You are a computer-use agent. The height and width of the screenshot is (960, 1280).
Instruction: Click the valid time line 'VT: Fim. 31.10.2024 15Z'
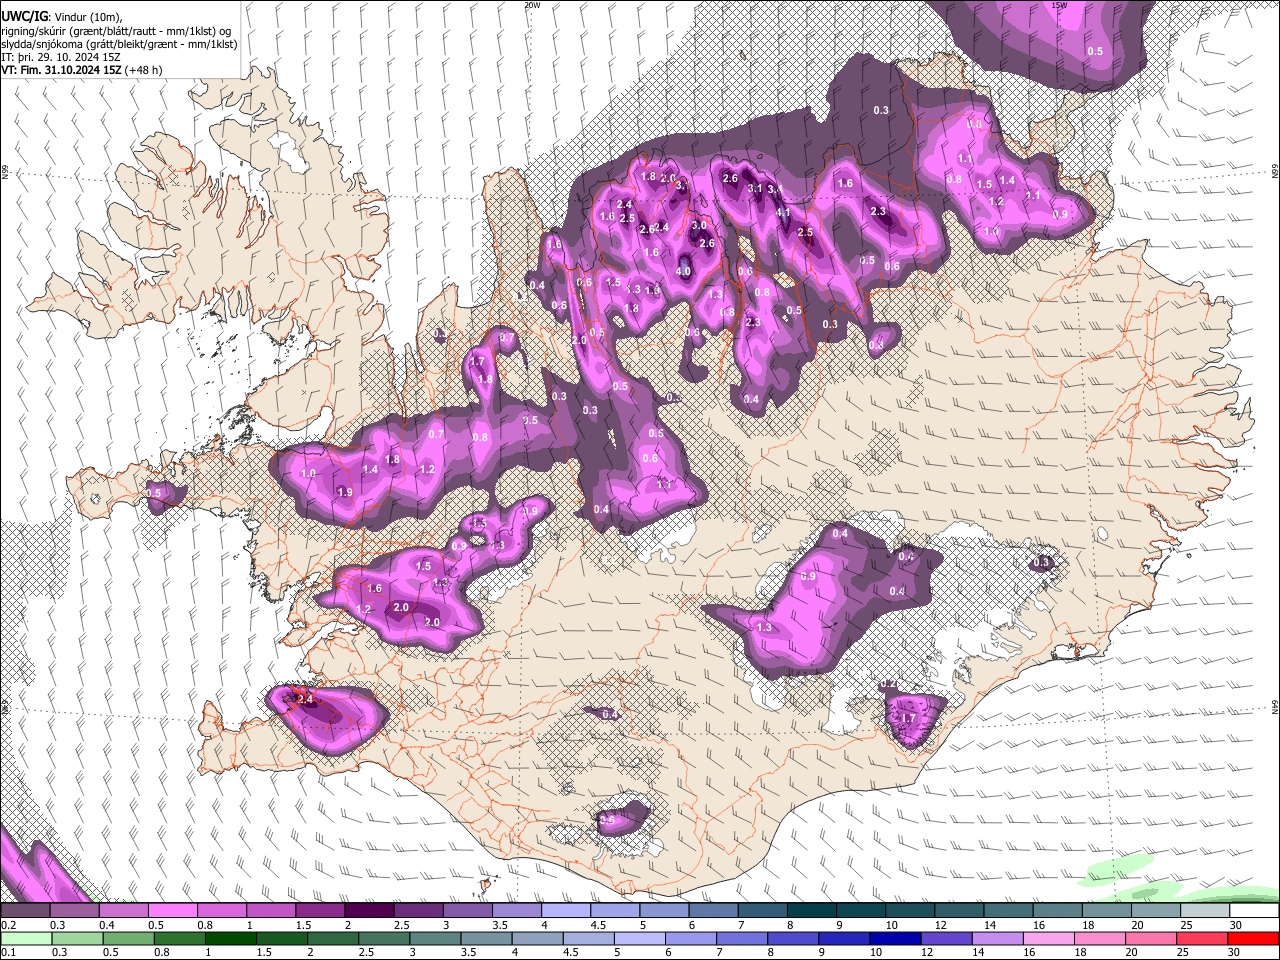coord(63,70)
